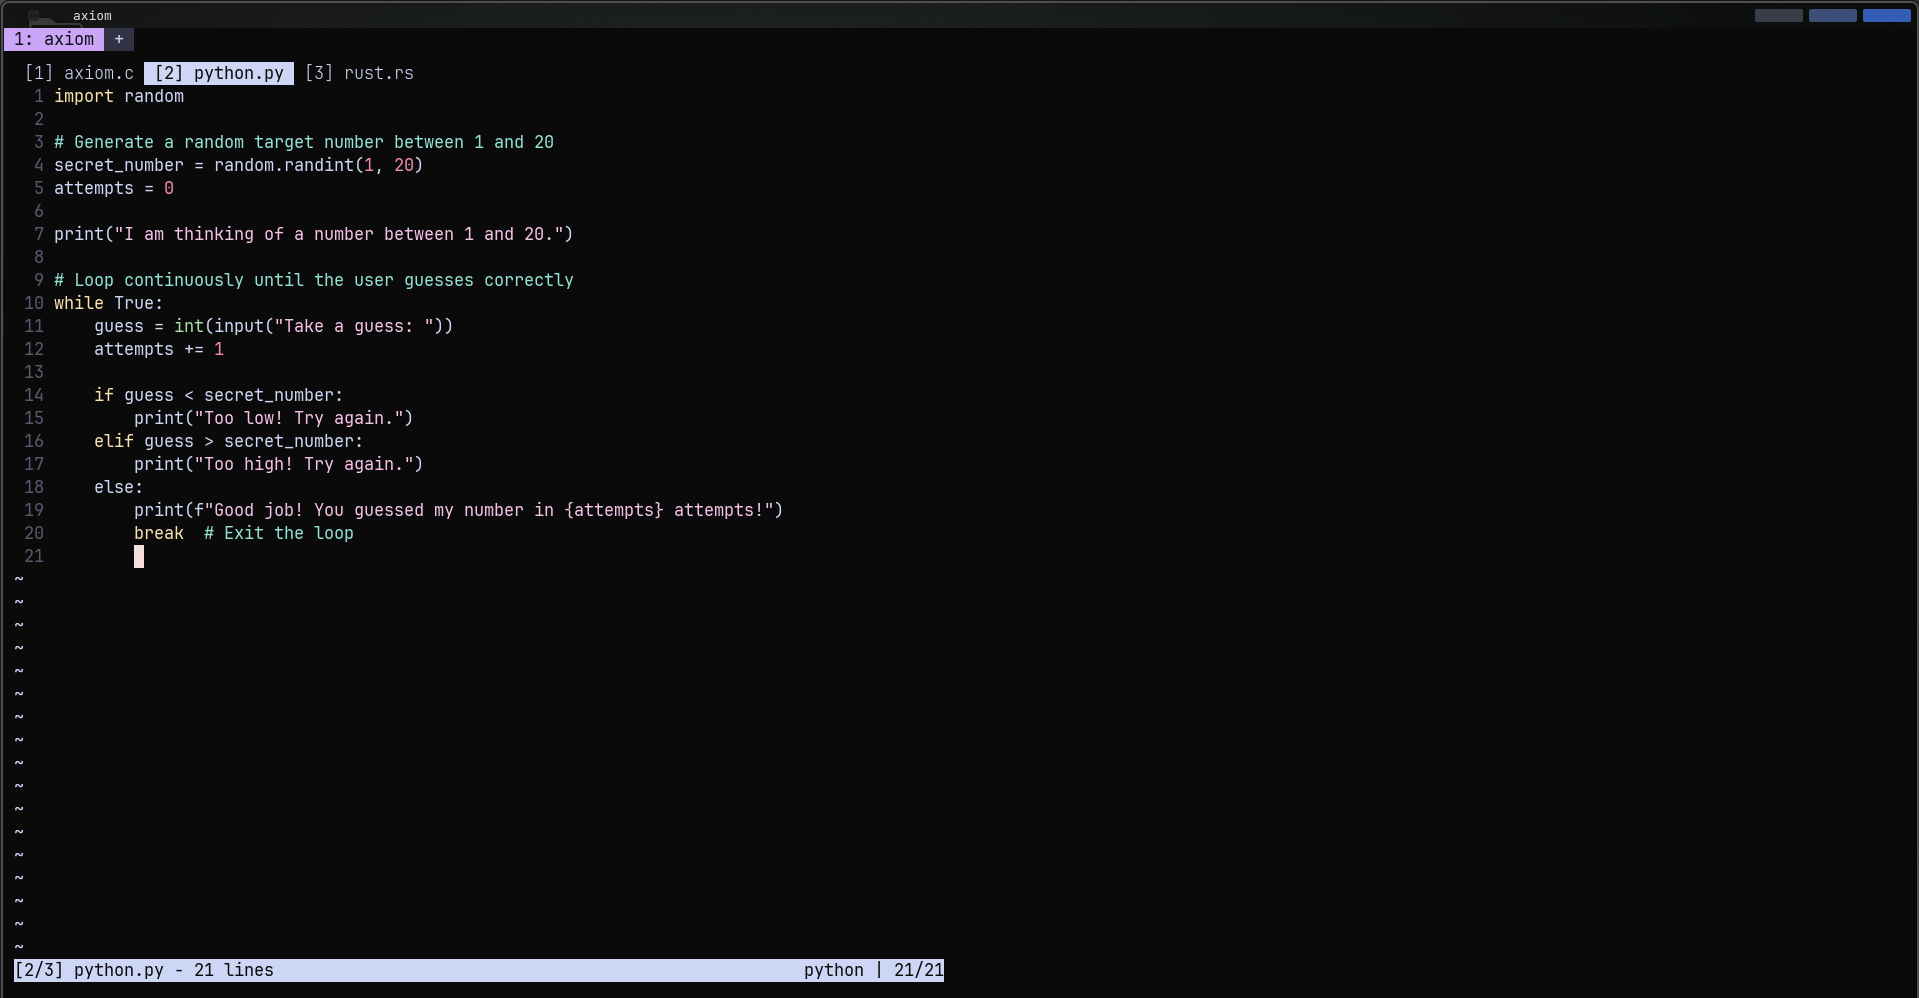Switch to the [3] rust.rs buffer tab
1919x998 pixels.
pyautogui.click(x=359, y=73)
